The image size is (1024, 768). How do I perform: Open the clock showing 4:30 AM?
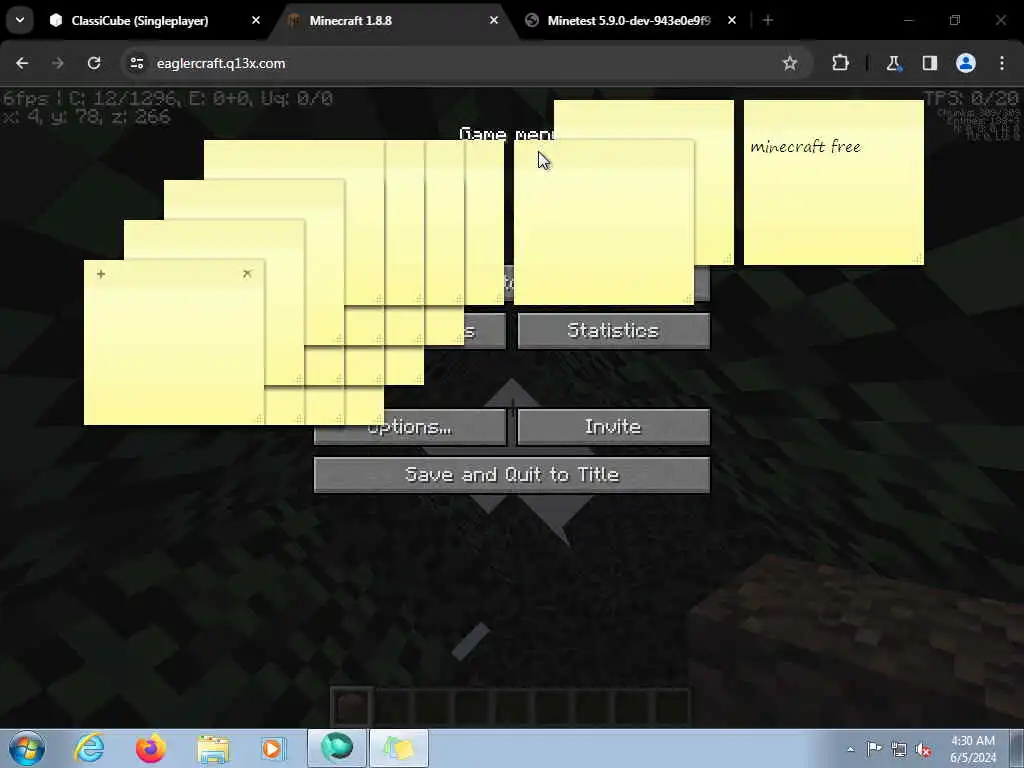(973, 749)
